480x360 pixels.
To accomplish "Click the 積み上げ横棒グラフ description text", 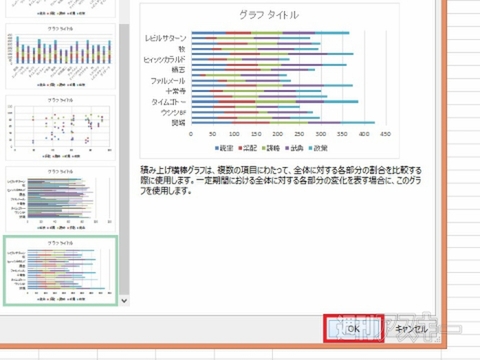I will [281, 180].
